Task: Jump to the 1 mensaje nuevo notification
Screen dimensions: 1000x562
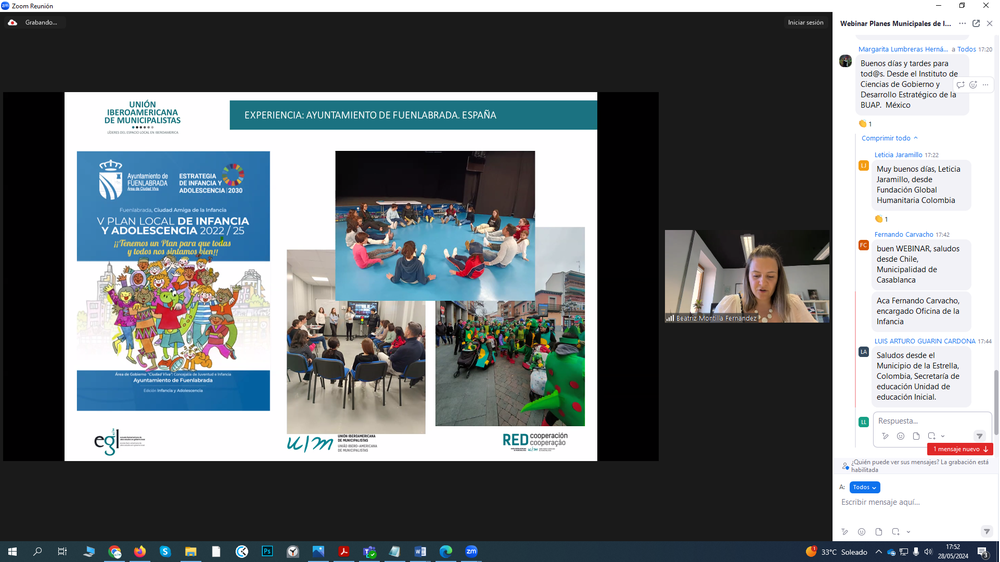Action: click(959, 449)
